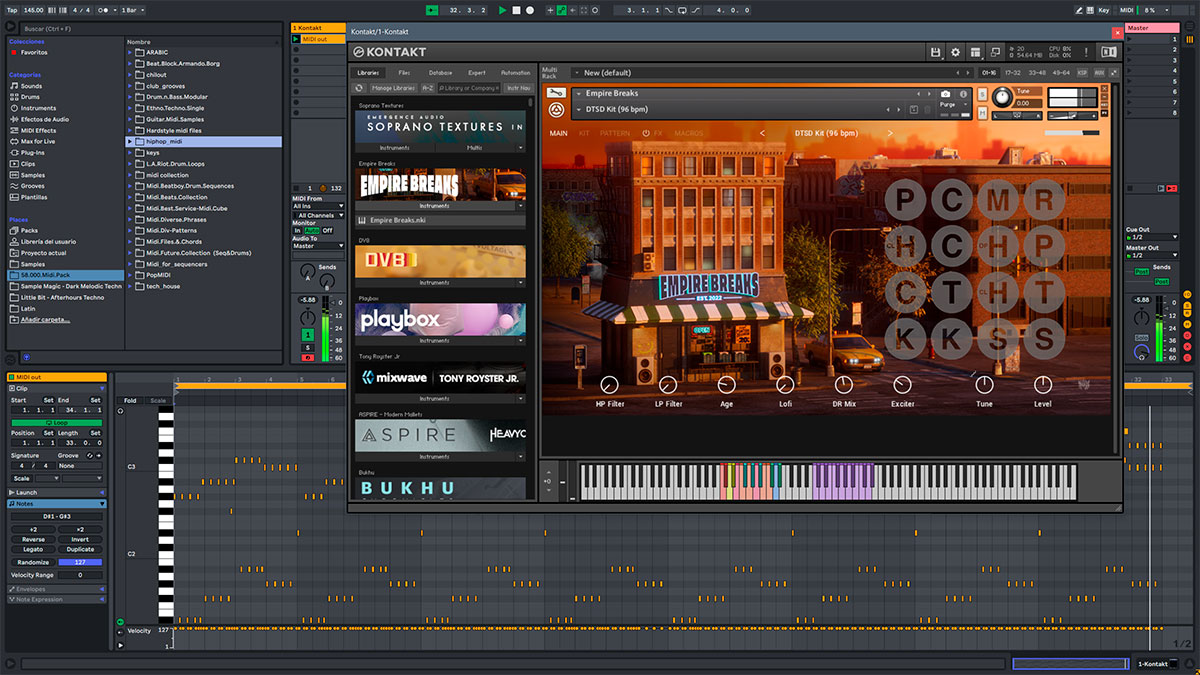This screenshot has width=1200, height=675.
Task: Click Añadir carpeta link
Action: pyautogui.click(x=47, y=320)
